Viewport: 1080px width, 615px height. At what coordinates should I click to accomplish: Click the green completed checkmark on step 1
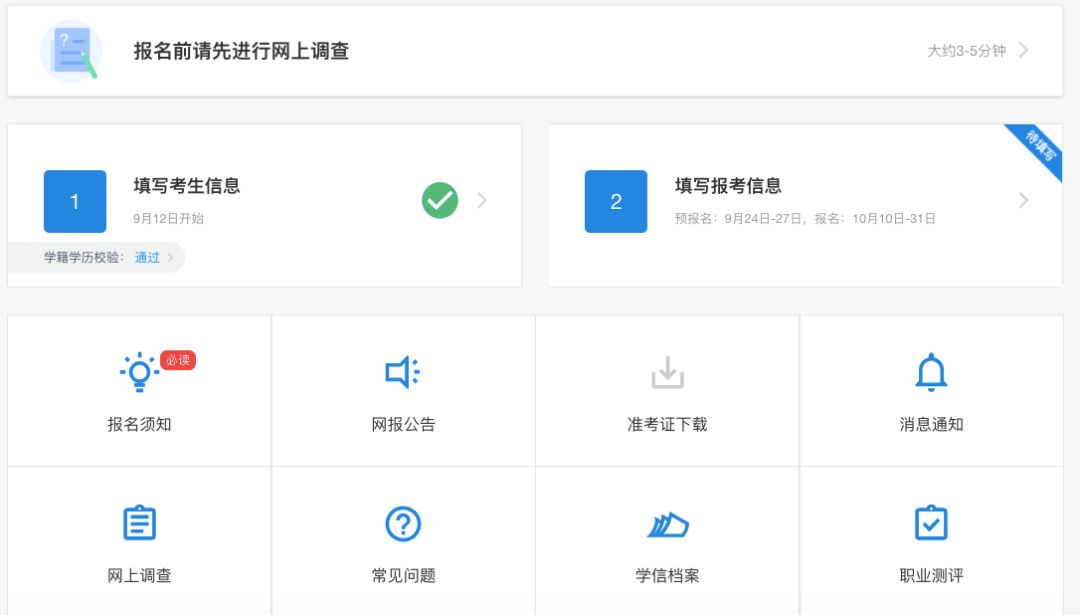[x=440, y=201]
